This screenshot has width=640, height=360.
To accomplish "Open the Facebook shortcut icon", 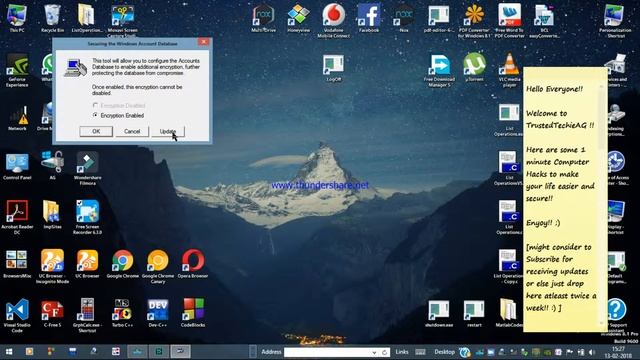I will (369, 18).
